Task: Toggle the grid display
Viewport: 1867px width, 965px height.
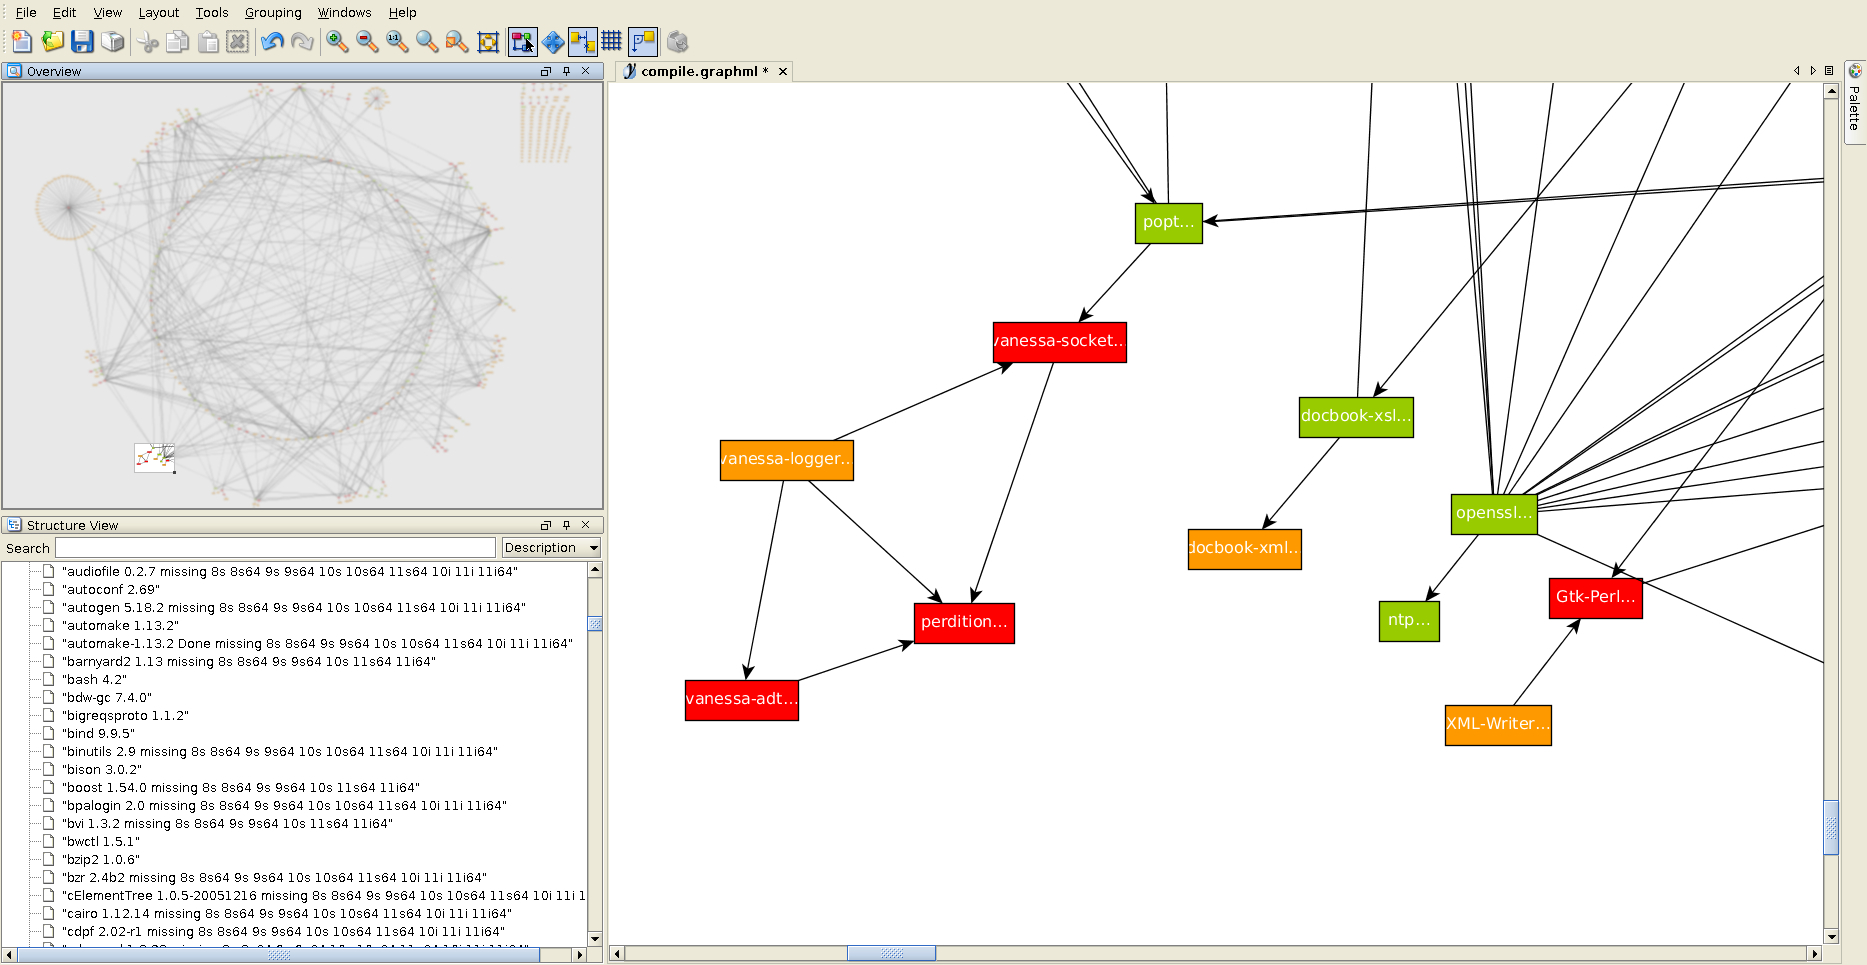Action: click(612, 42)
